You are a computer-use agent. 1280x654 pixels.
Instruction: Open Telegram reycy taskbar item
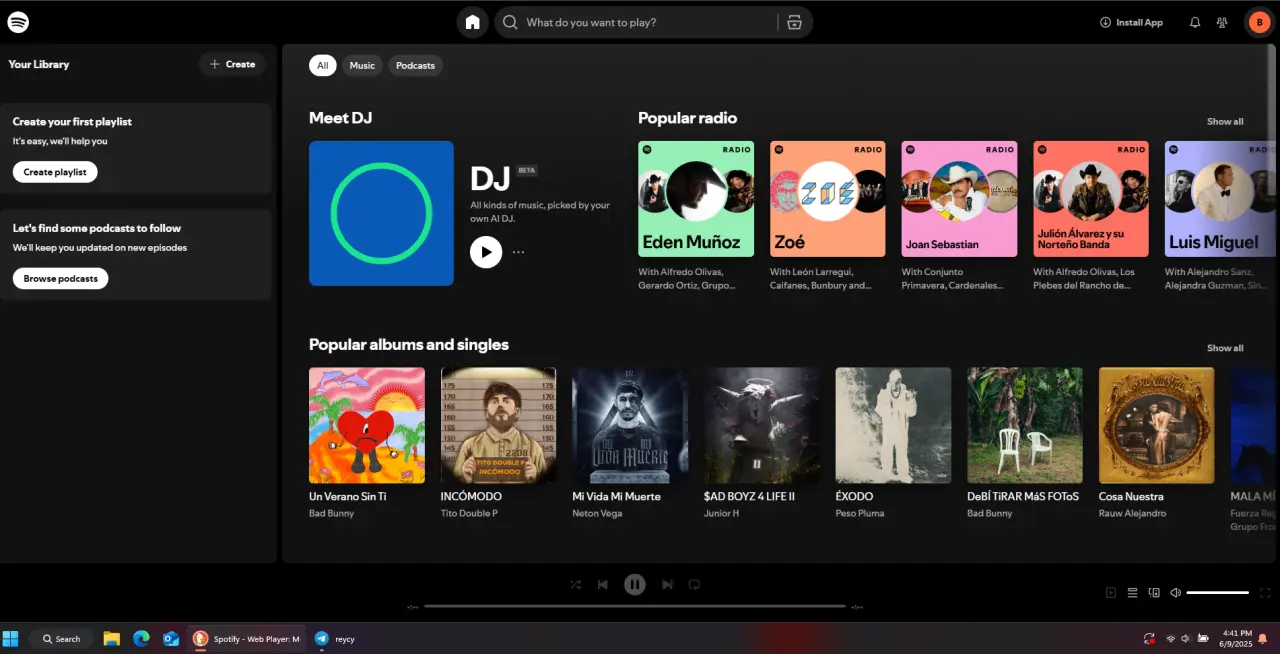click(x=335, y=638)
